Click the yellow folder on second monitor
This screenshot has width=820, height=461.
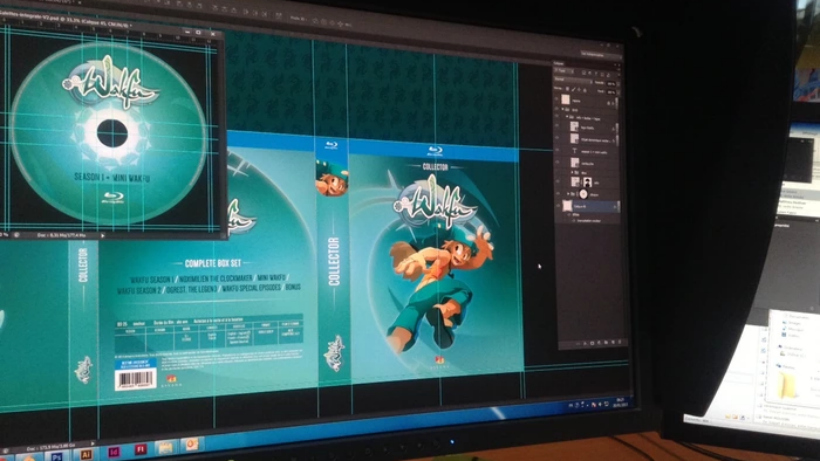787,386
